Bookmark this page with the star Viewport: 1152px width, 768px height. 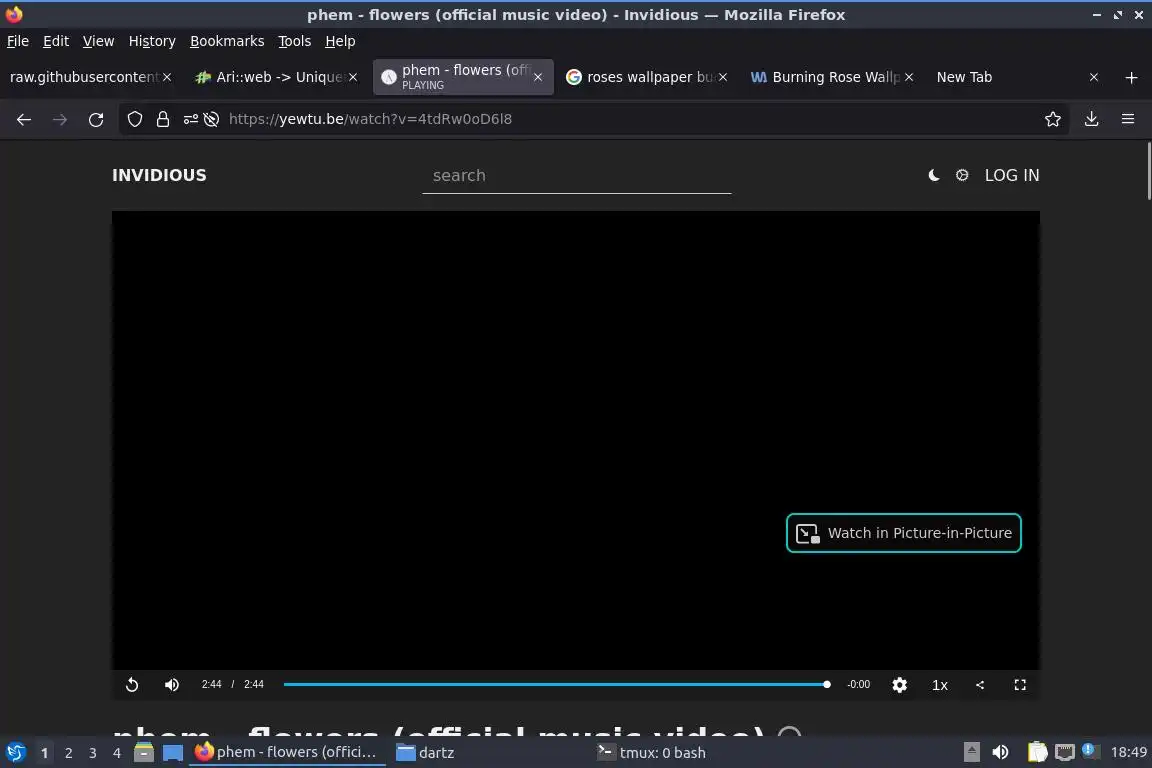click(x=1053, y=119)
